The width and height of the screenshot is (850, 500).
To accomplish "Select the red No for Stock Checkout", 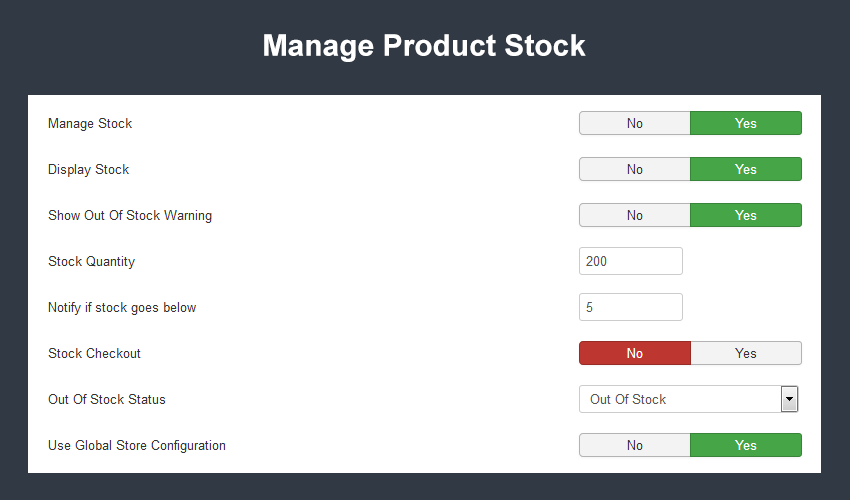I will pos(635,353).
